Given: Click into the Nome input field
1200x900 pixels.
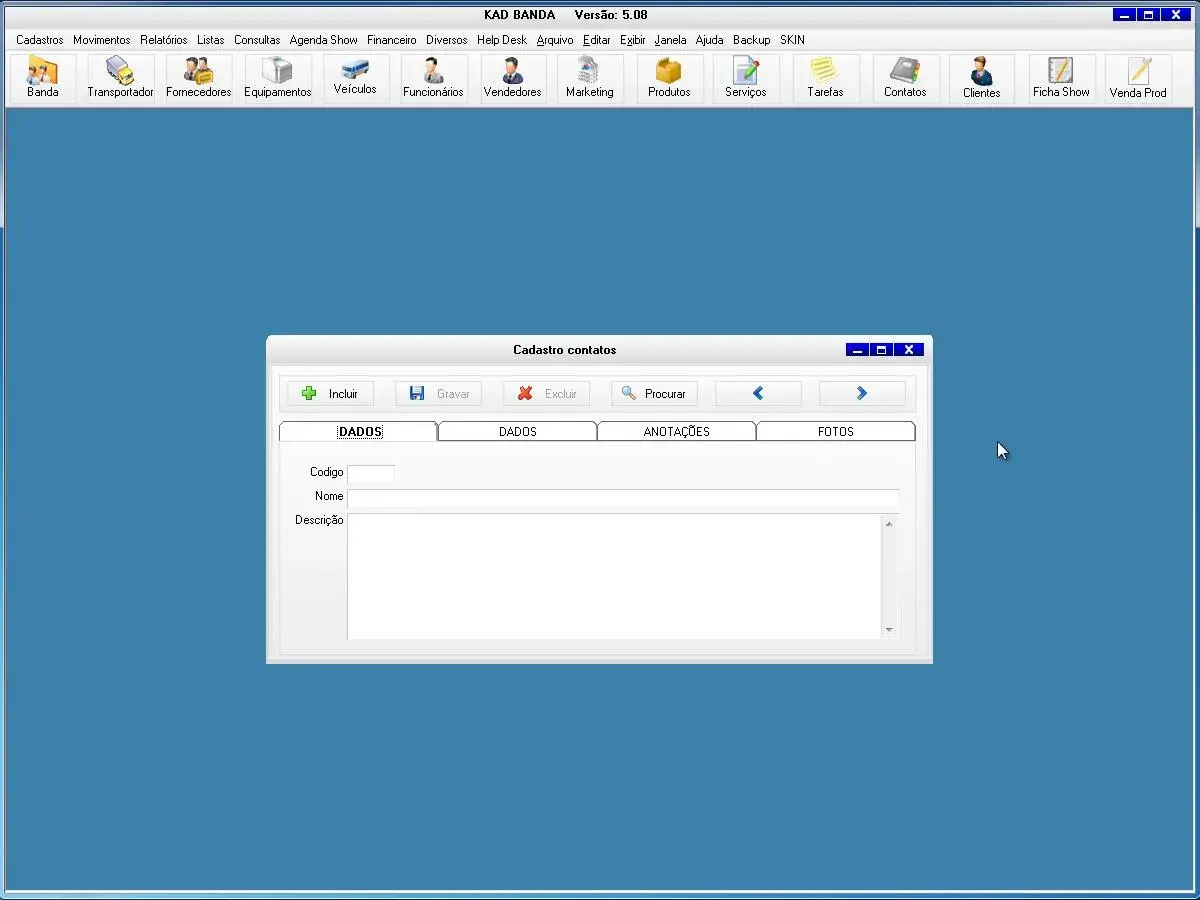Looking at the screenshot, I should pyautogui.click(x=622, y=497).
